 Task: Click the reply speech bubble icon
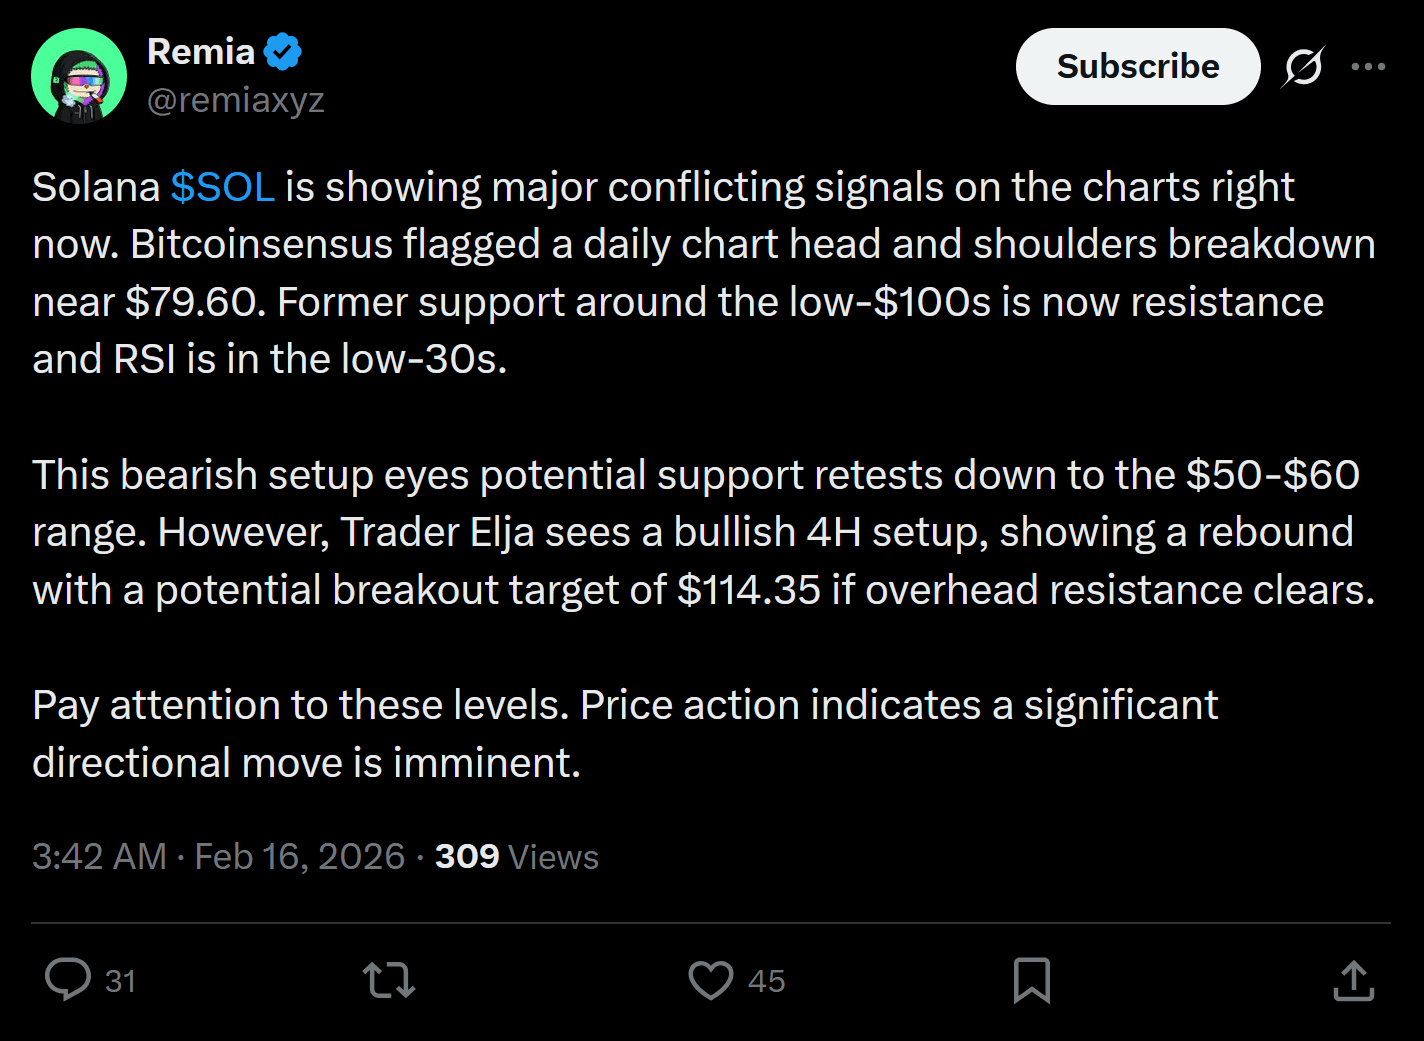(x=68, y=979)
